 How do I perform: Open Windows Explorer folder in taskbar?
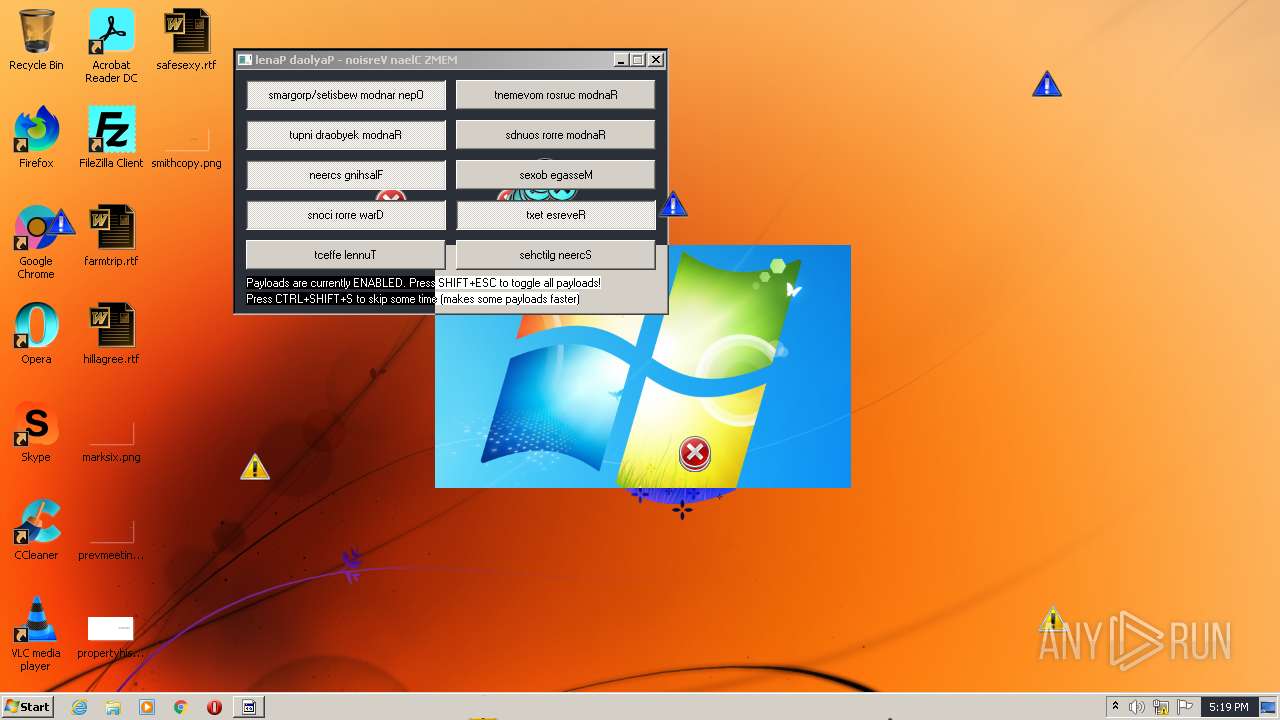pos(113,707)
